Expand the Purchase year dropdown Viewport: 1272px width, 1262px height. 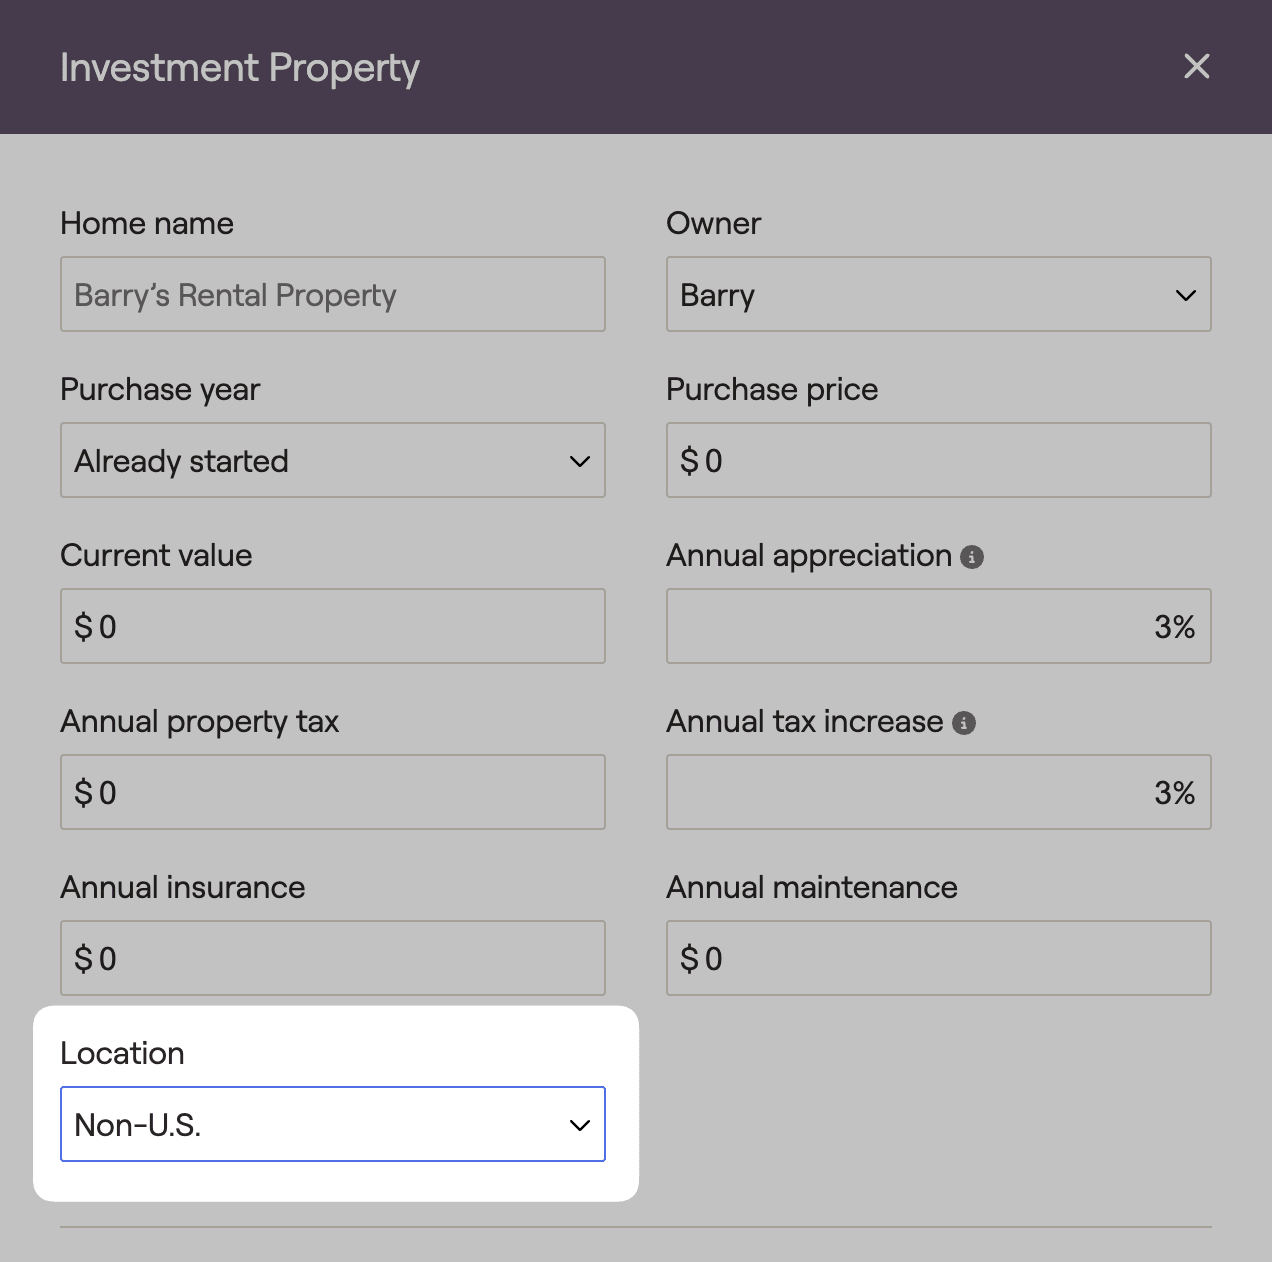(332, 461)
